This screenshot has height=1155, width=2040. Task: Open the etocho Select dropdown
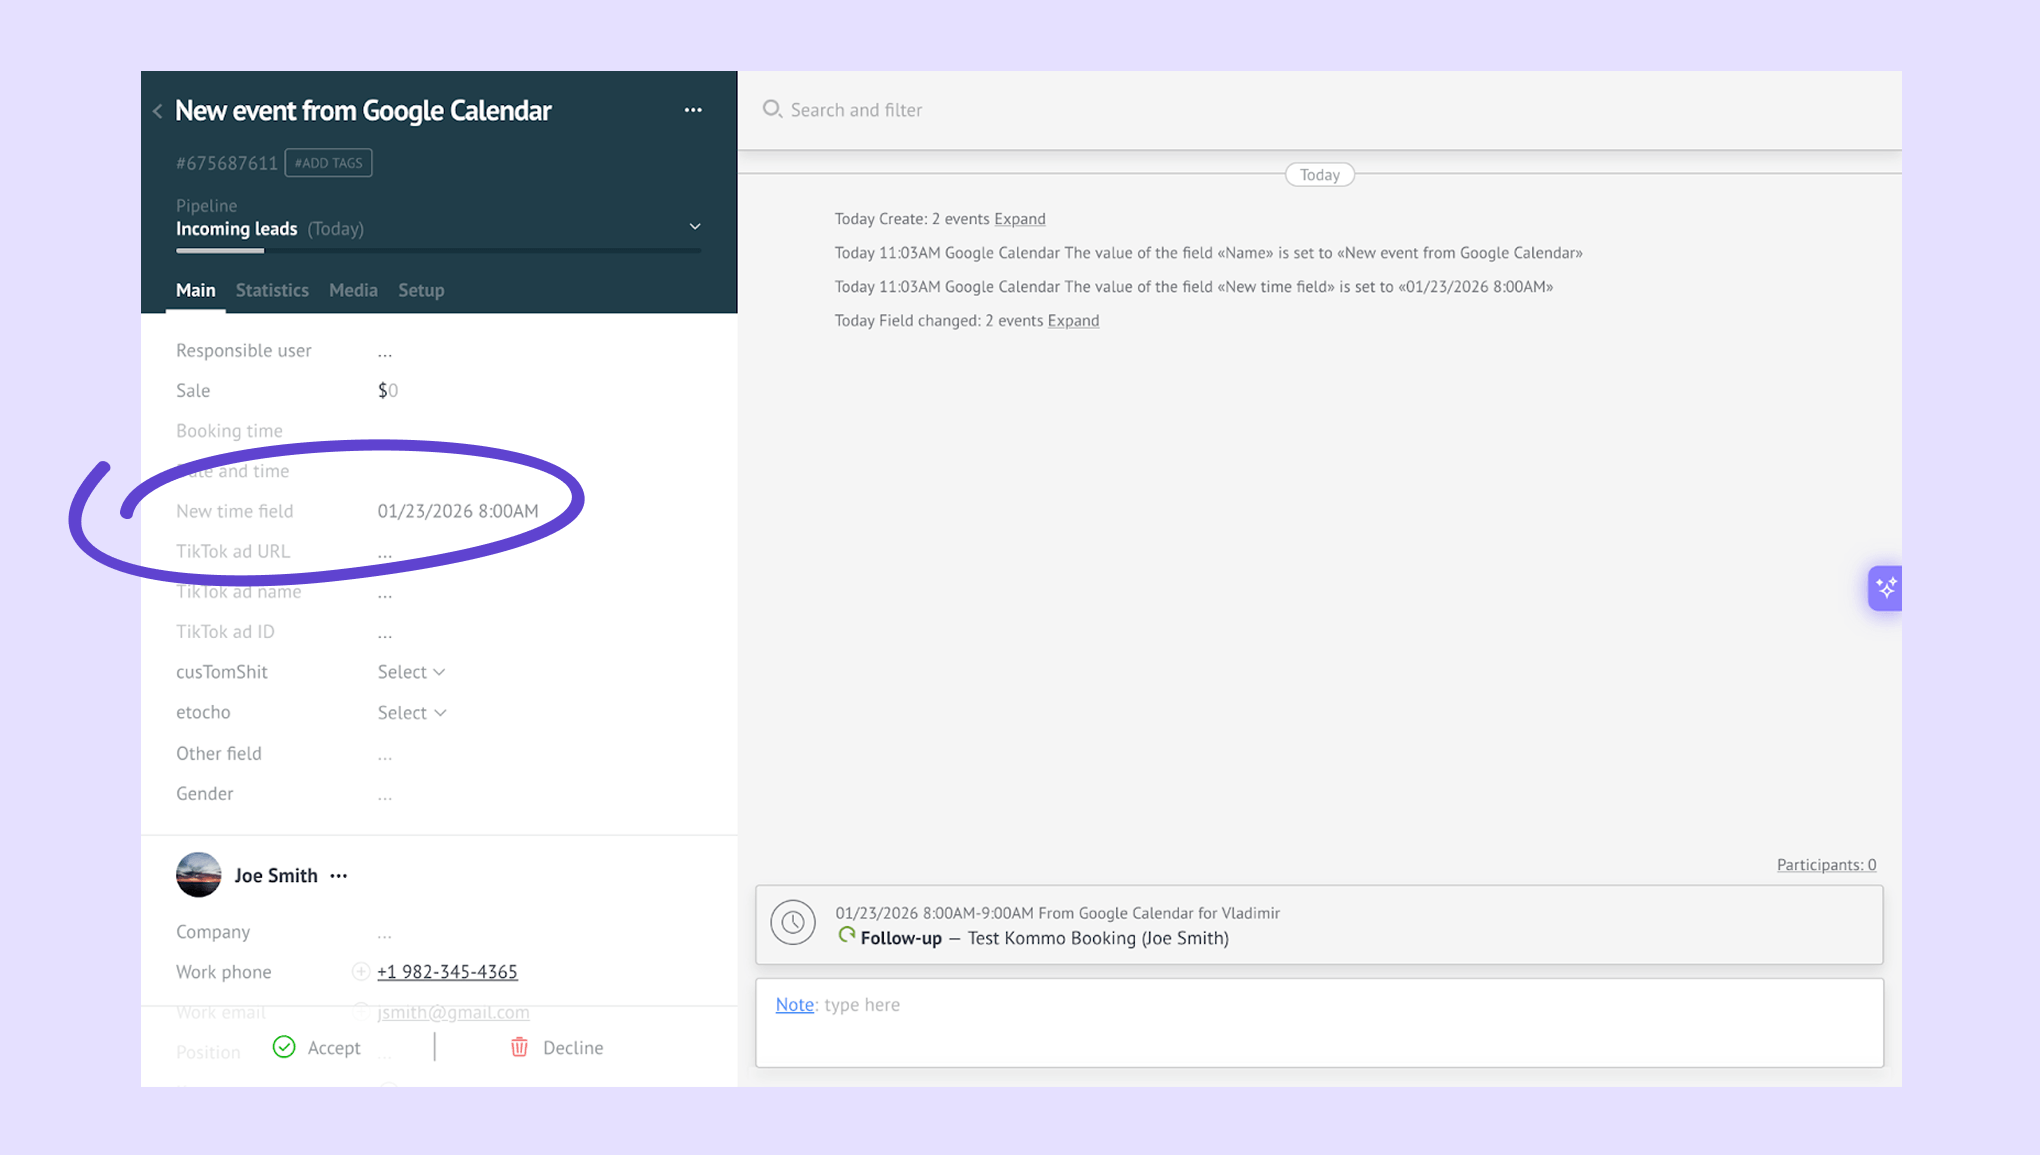coord(411,712)
